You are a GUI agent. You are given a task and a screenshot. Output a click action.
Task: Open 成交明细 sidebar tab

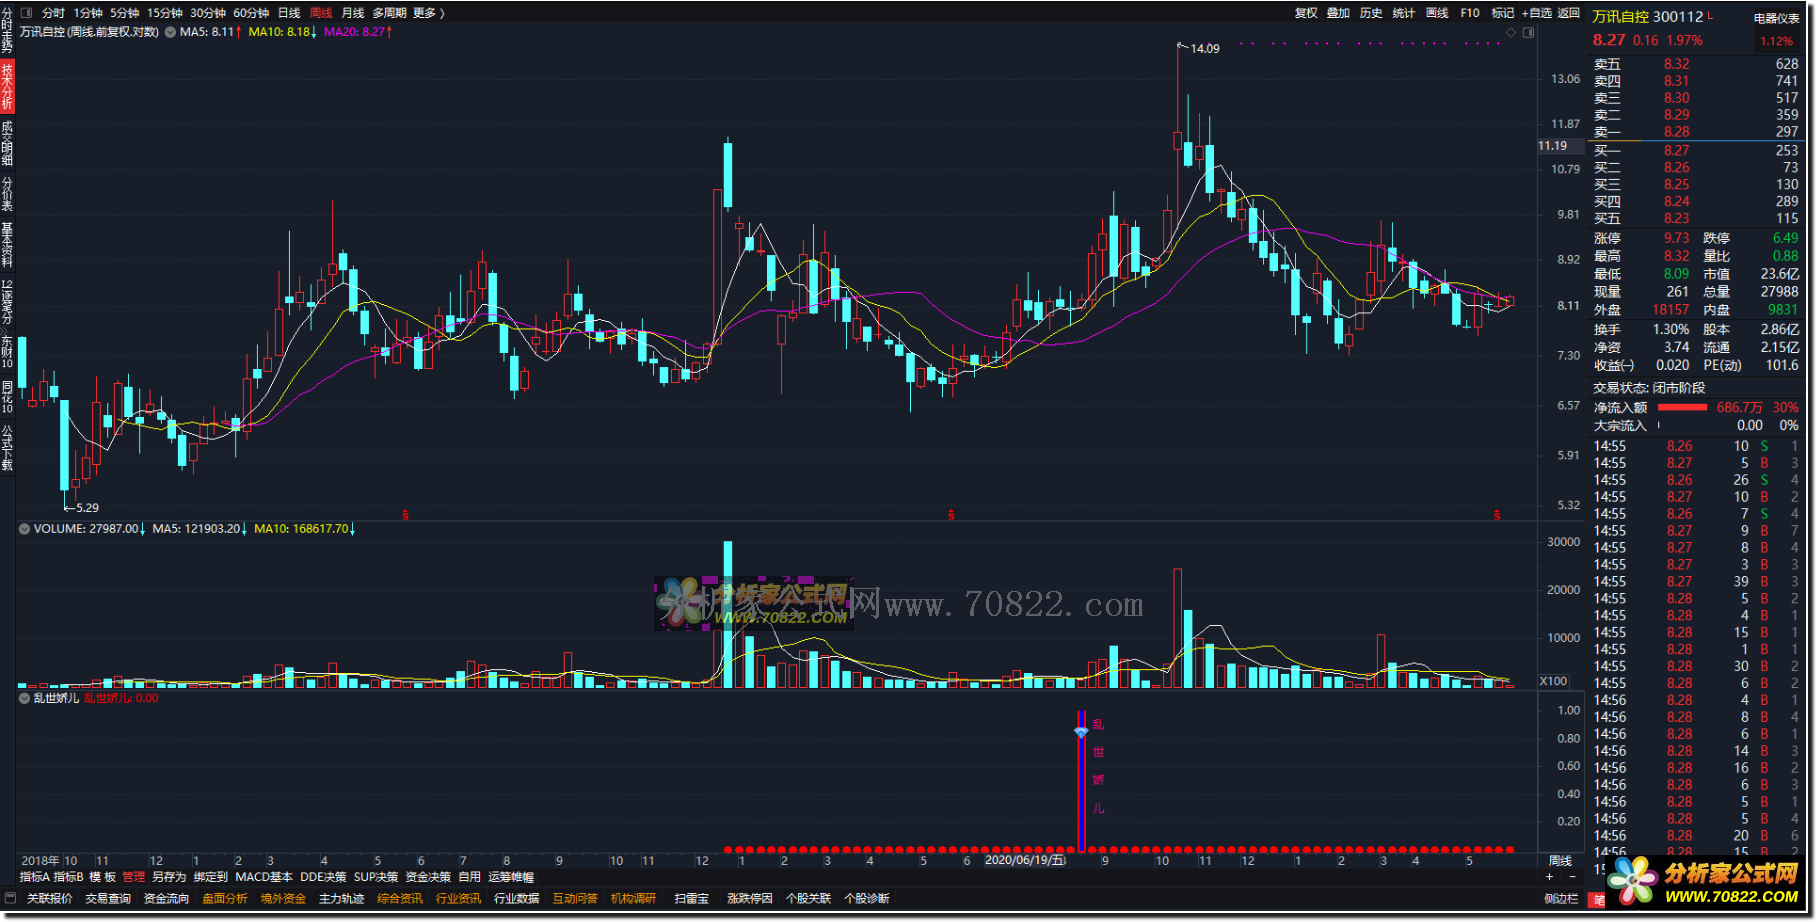point(7,143)
